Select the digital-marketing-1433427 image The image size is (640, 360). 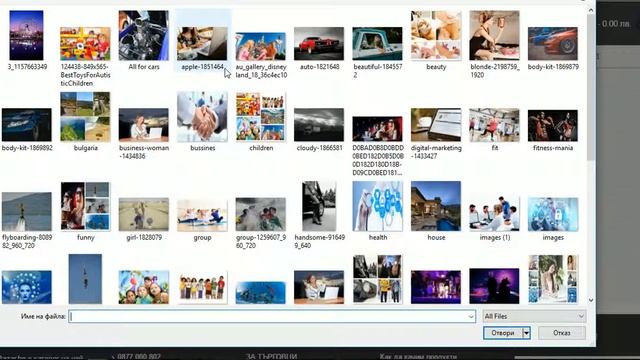pos(436,125)
